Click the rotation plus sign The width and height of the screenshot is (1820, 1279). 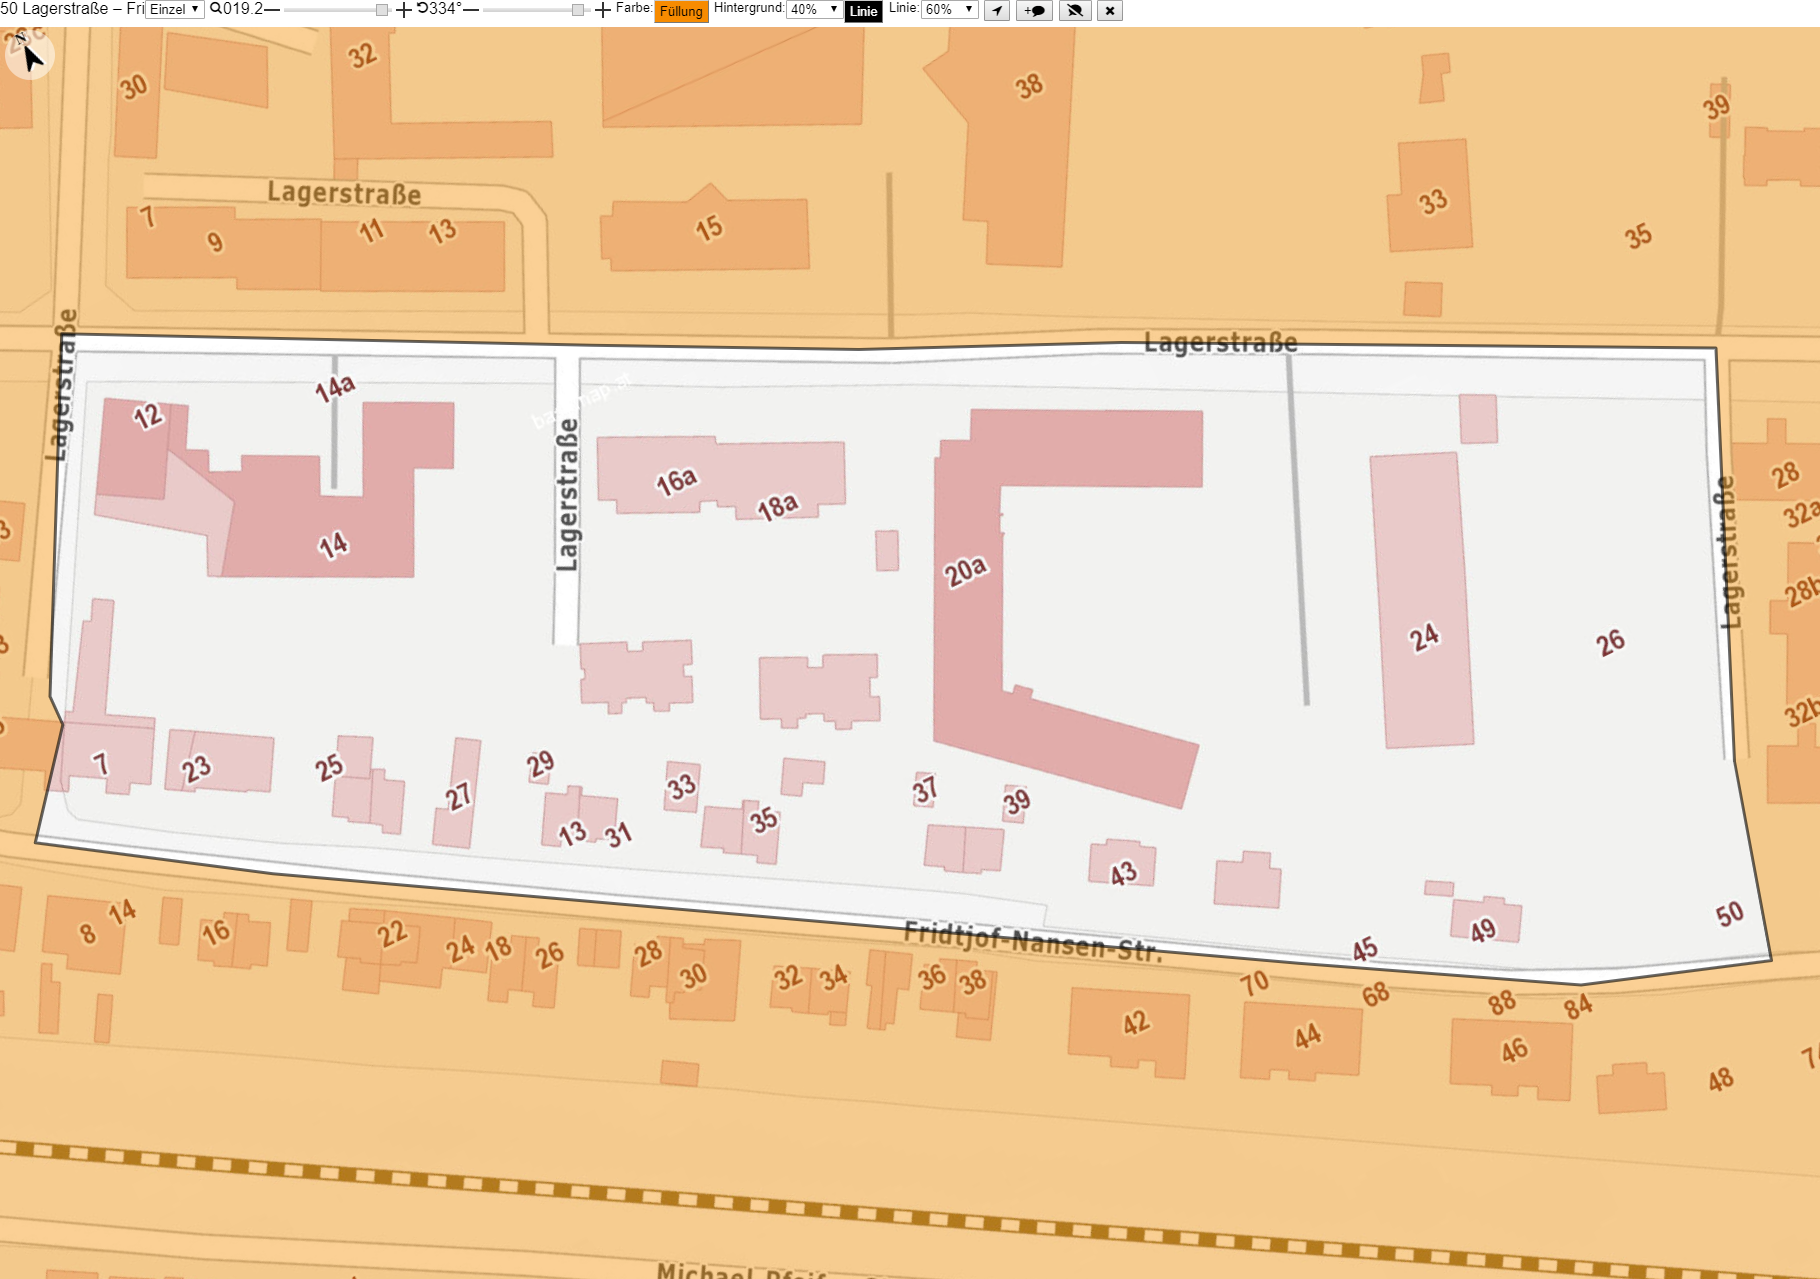[x=603, y=10]
